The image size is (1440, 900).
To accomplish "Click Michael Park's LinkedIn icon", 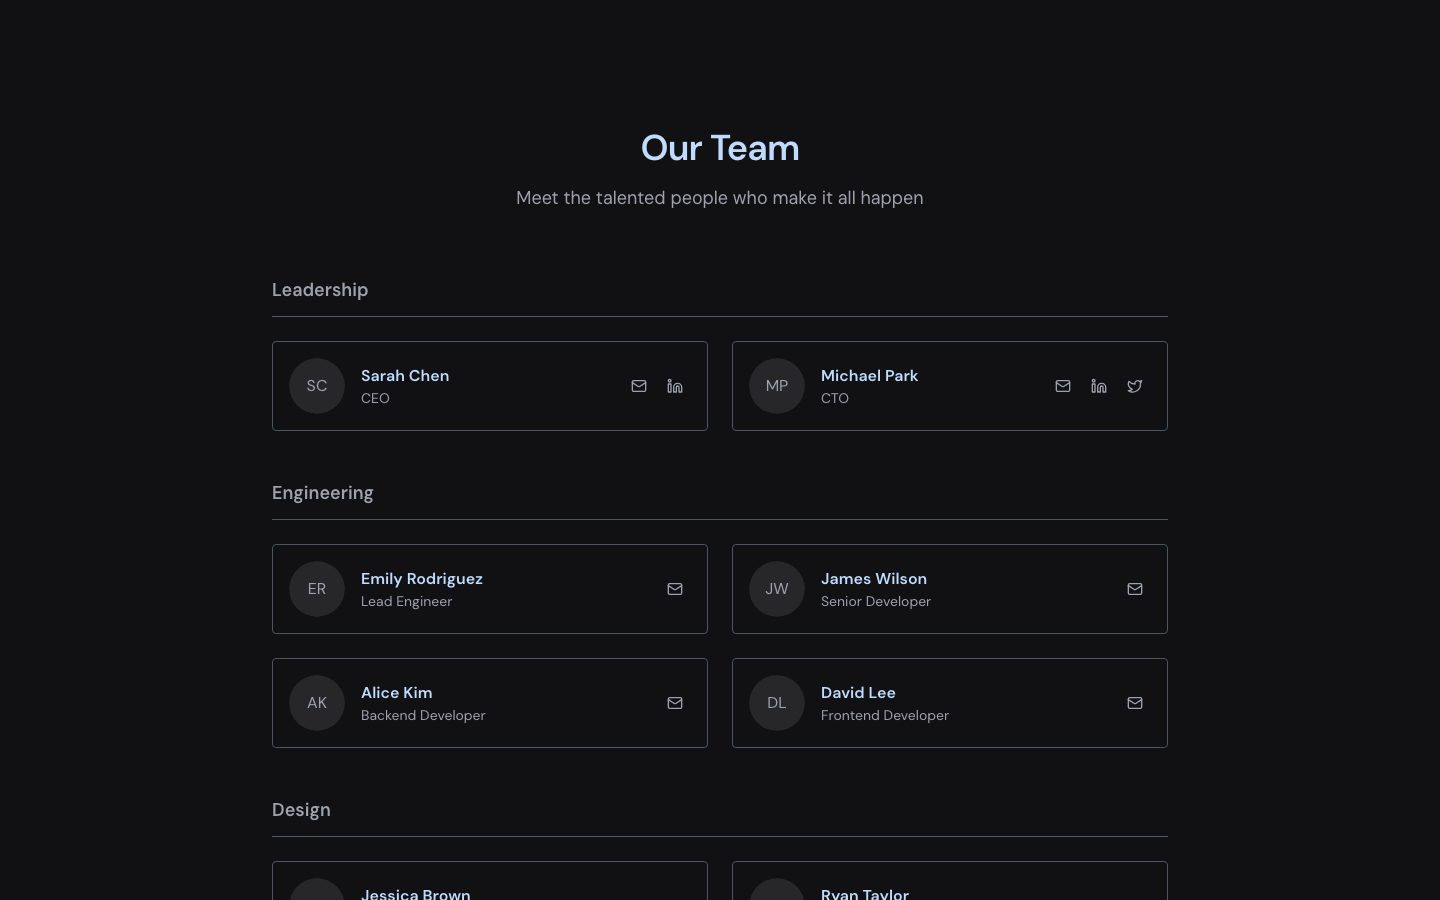I will [x=1099, y=386].
